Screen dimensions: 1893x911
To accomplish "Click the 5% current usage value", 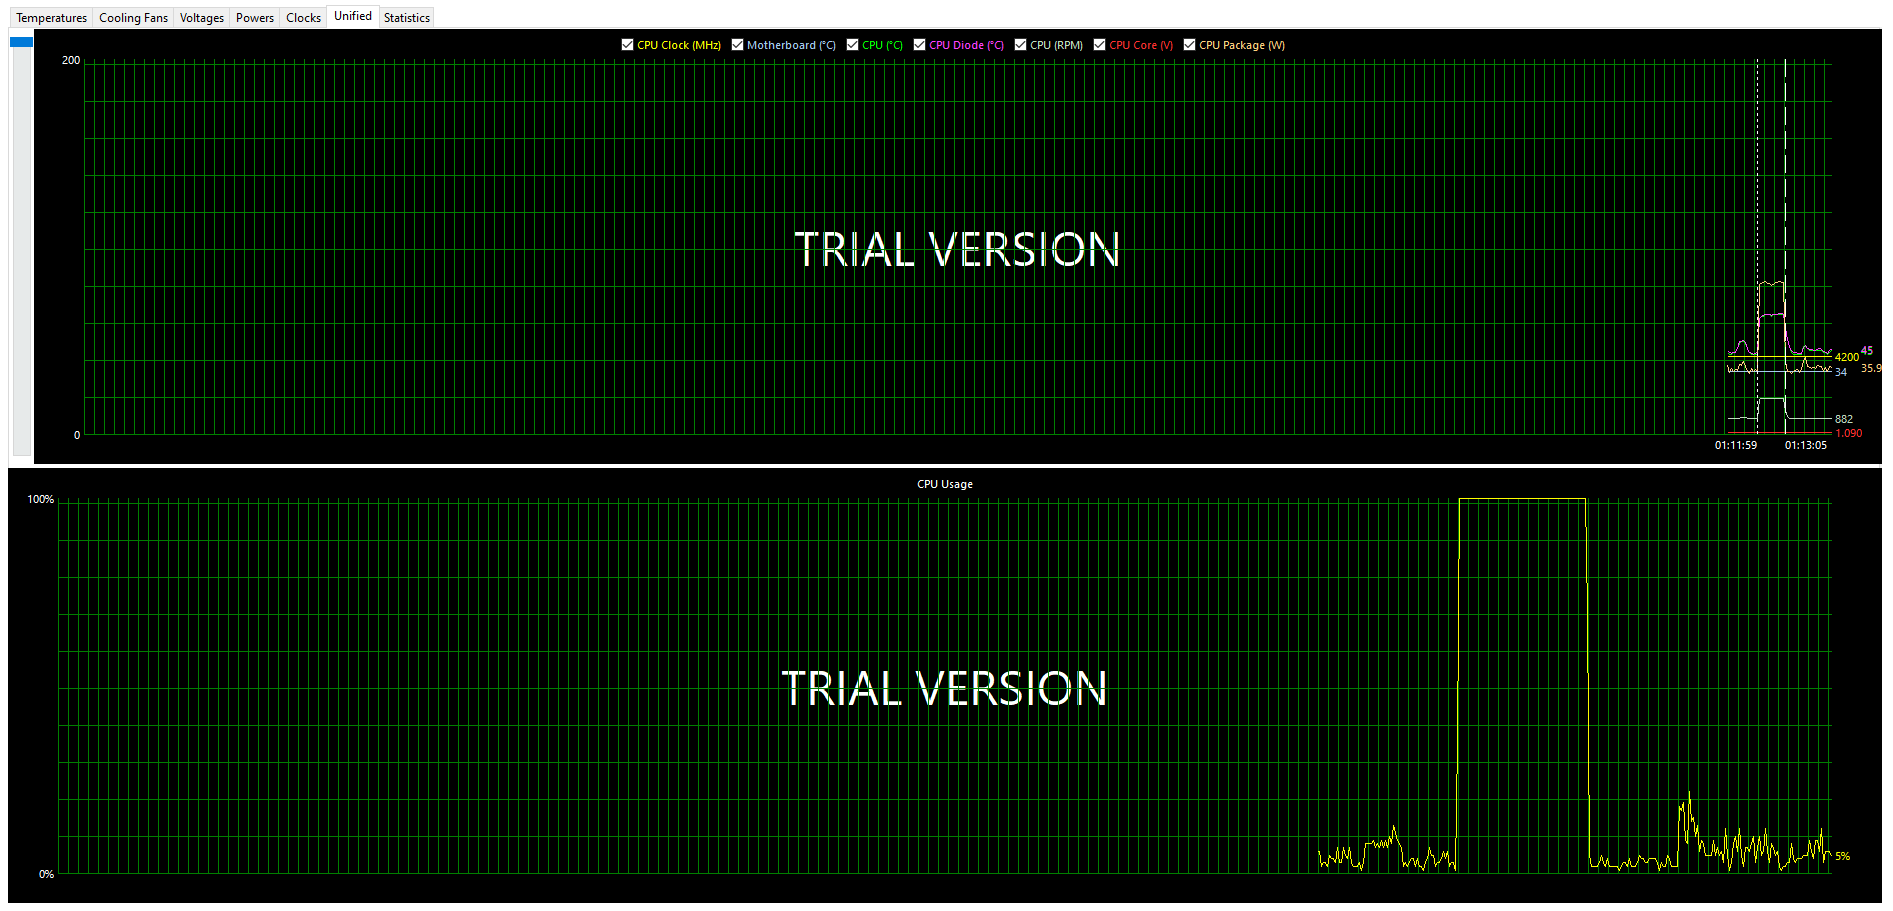I will click(x=1843, y=857).
